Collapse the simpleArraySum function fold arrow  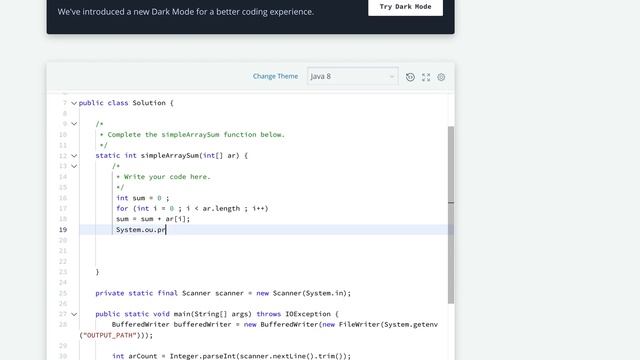(x=74, y=156)
